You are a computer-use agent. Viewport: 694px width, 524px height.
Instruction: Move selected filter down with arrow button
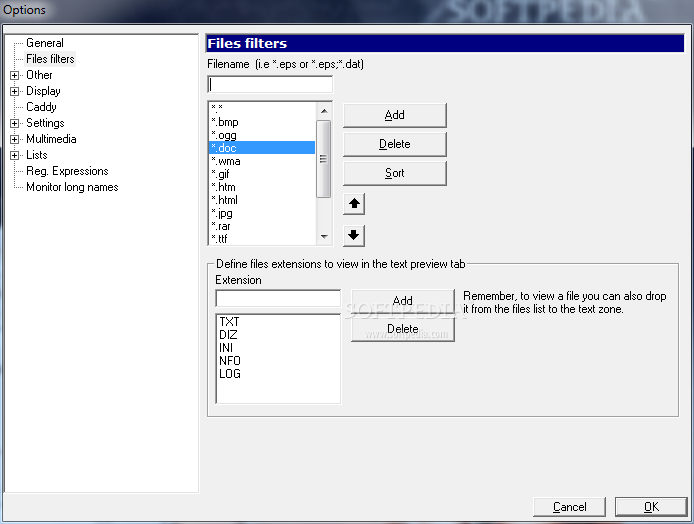point(354,235)
